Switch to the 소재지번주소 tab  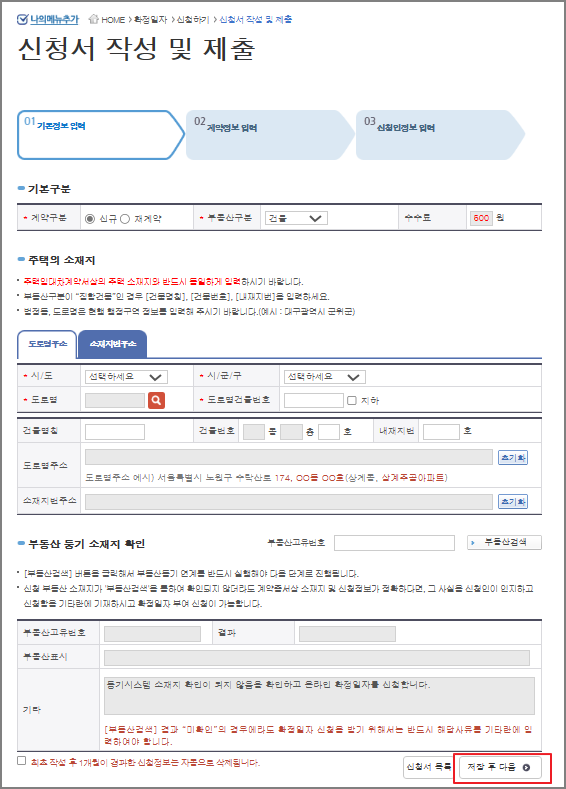point(113,344)
